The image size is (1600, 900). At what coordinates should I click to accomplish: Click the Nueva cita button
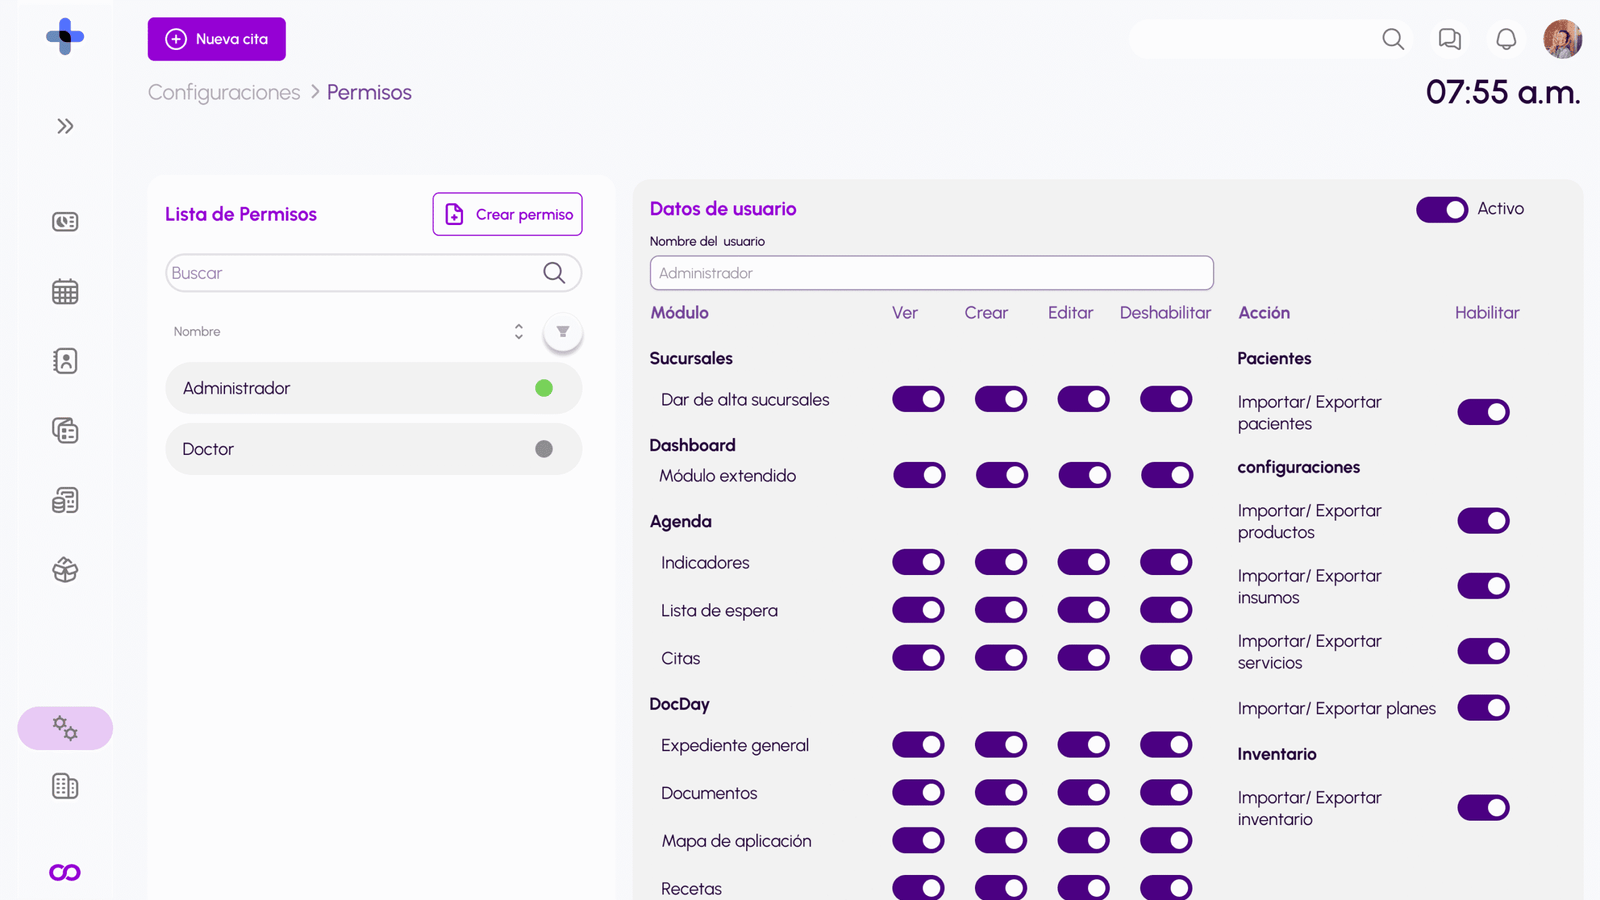(x=216, y=39)
